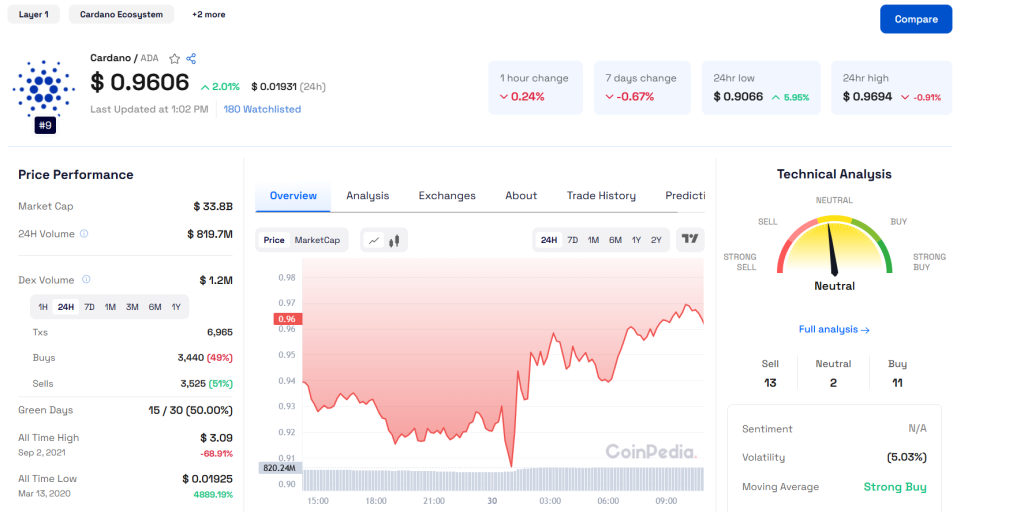Click the Compare button

point(915,19)
